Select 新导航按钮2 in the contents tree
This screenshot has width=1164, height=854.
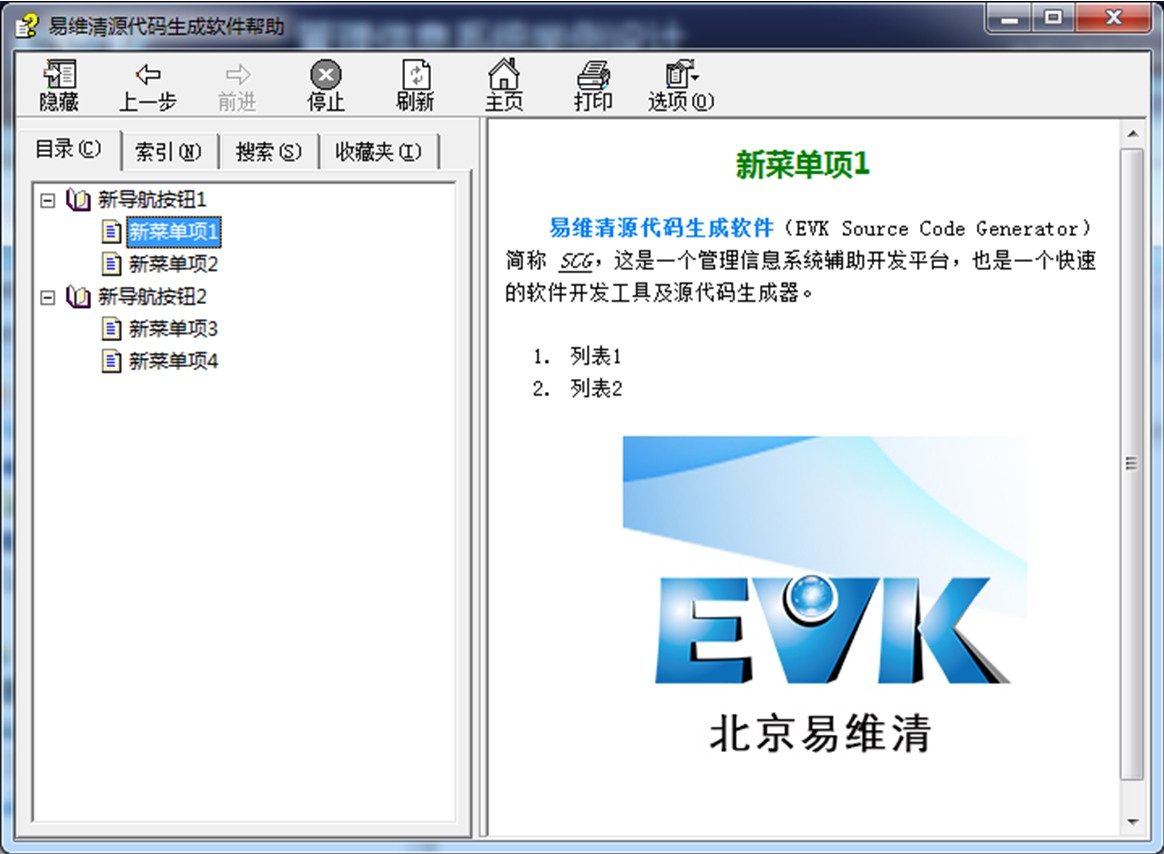tap(152, 296)
